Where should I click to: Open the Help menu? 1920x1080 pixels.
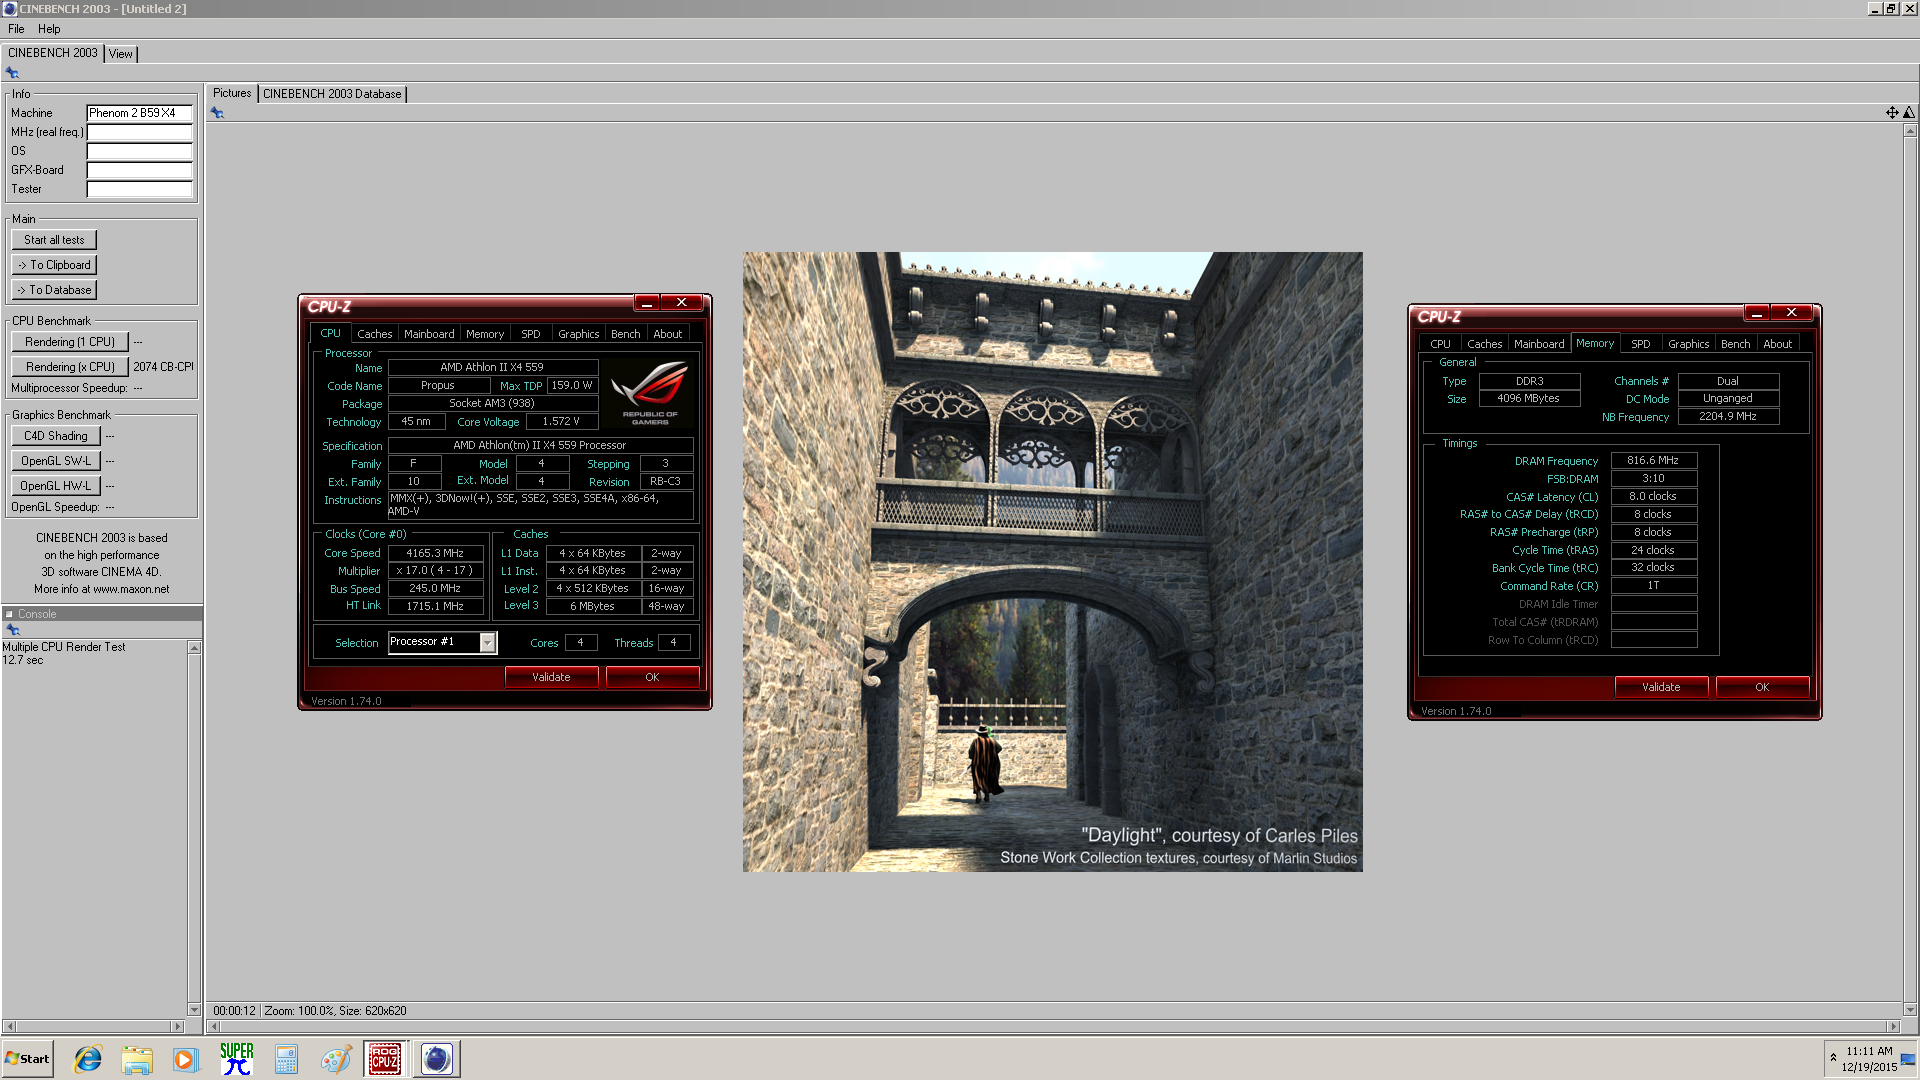click(x=49, y=29)
